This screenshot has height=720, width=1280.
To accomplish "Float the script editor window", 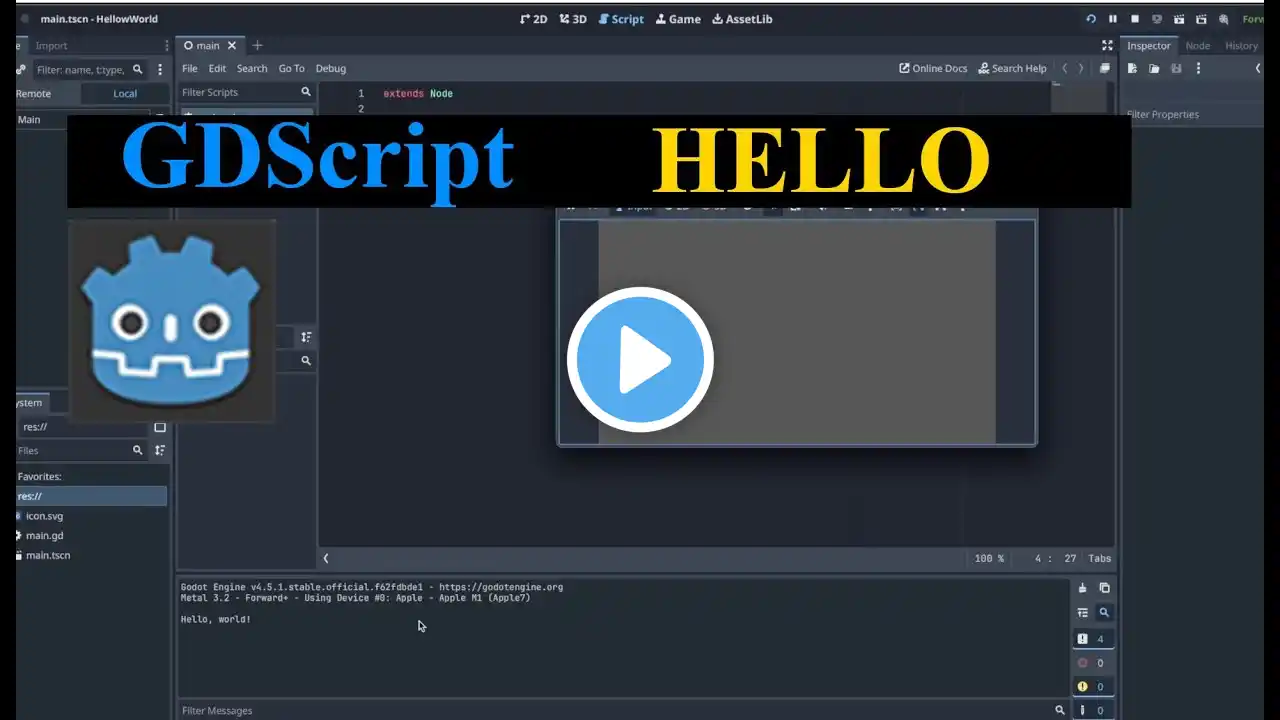I will pos(1104,68).
